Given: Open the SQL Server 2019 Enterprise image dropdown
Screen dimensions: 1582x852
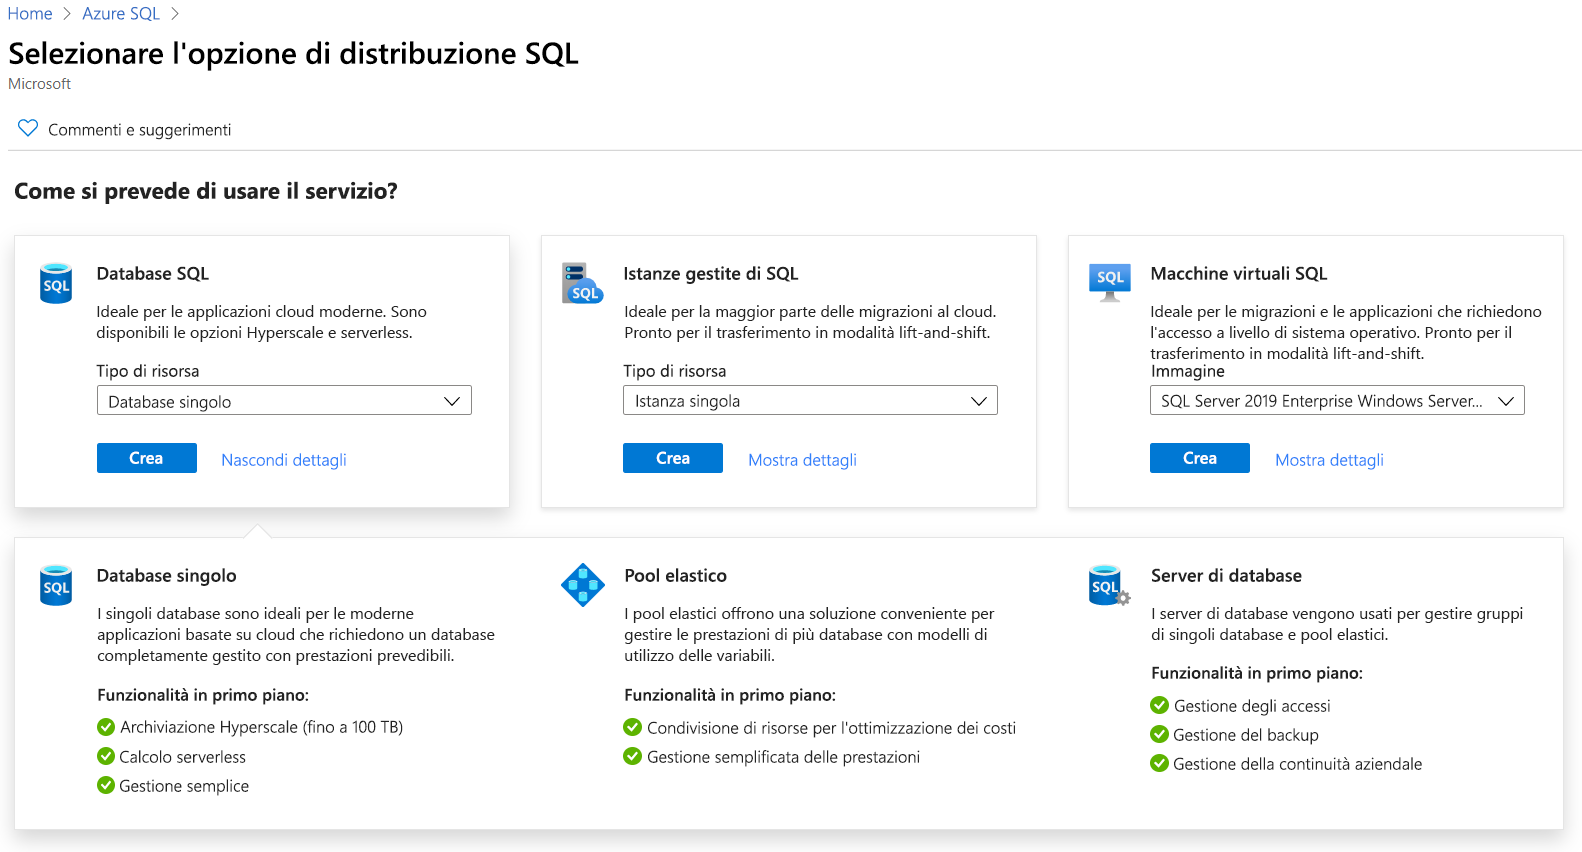Looking at the screenshot, I should pyautogui.click(x=1337, y=400).
